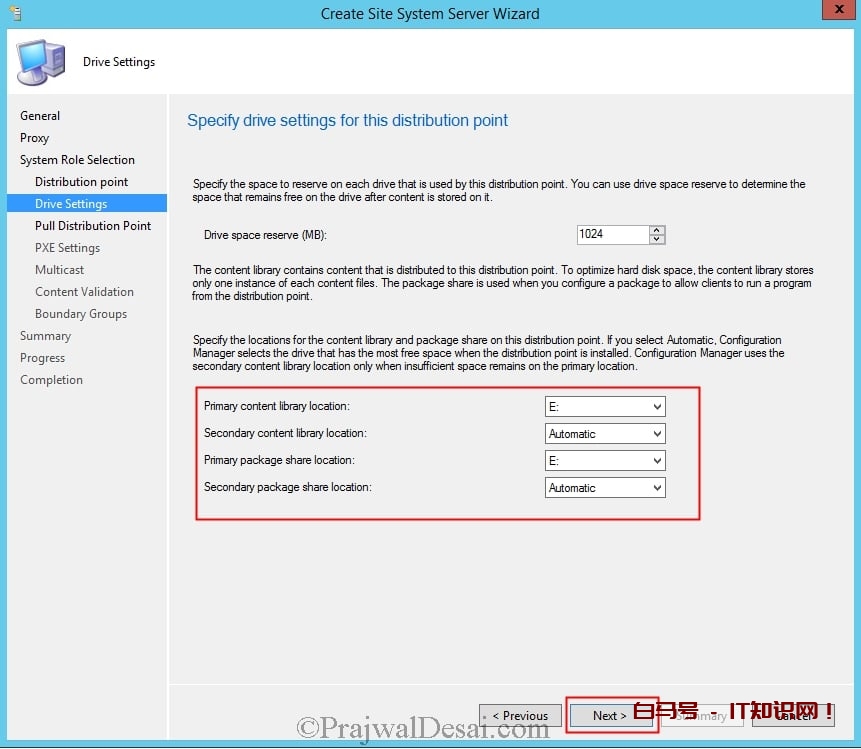
Task: Click the Drive Settings computer icon
Action: point(41,62)
